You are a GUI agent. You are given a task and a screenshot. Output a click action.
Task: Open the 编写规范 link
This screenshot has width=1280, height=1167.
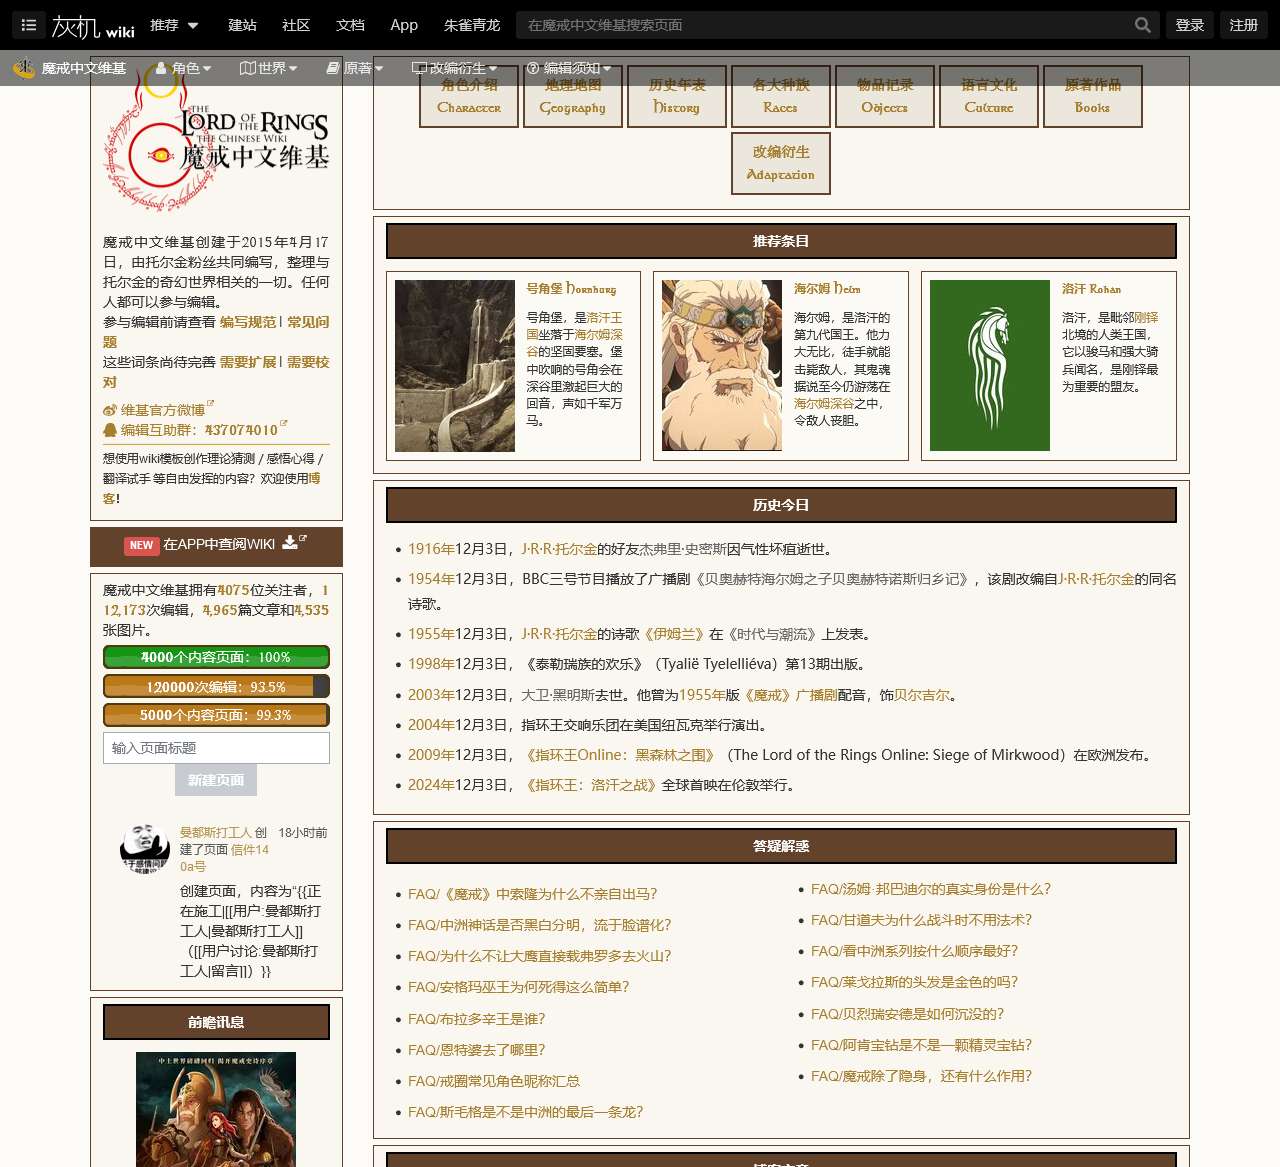248,322
